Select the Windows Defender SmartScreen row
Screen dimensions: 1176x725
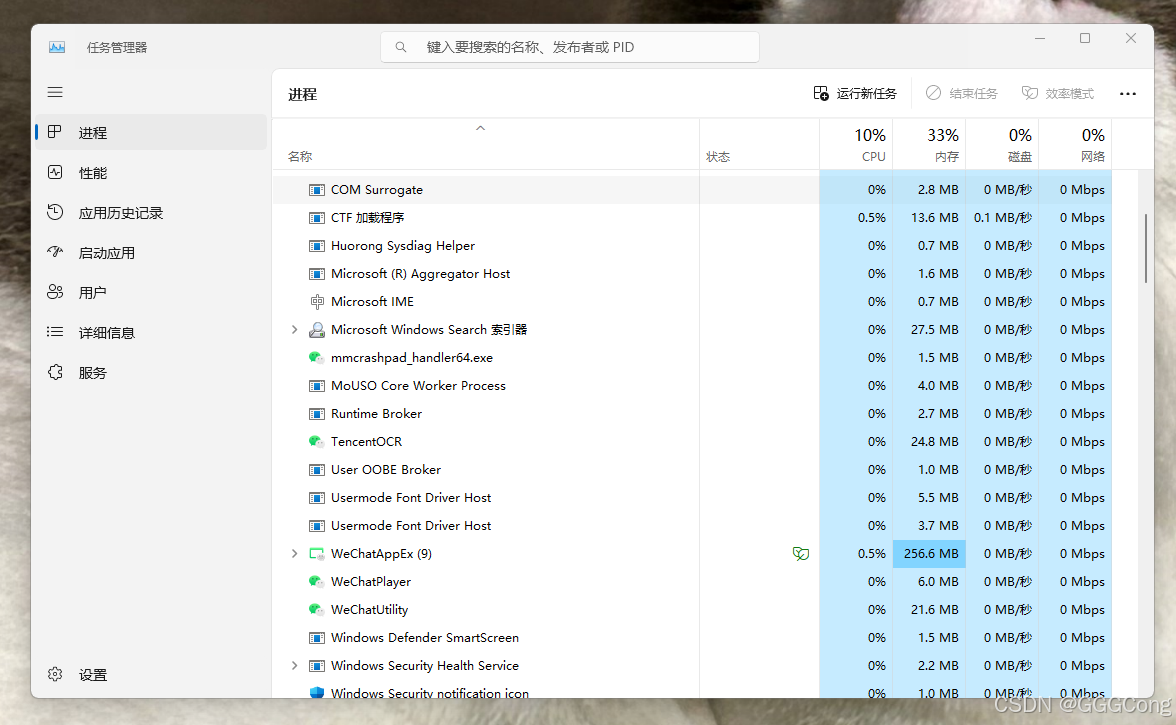pos(692,637)
